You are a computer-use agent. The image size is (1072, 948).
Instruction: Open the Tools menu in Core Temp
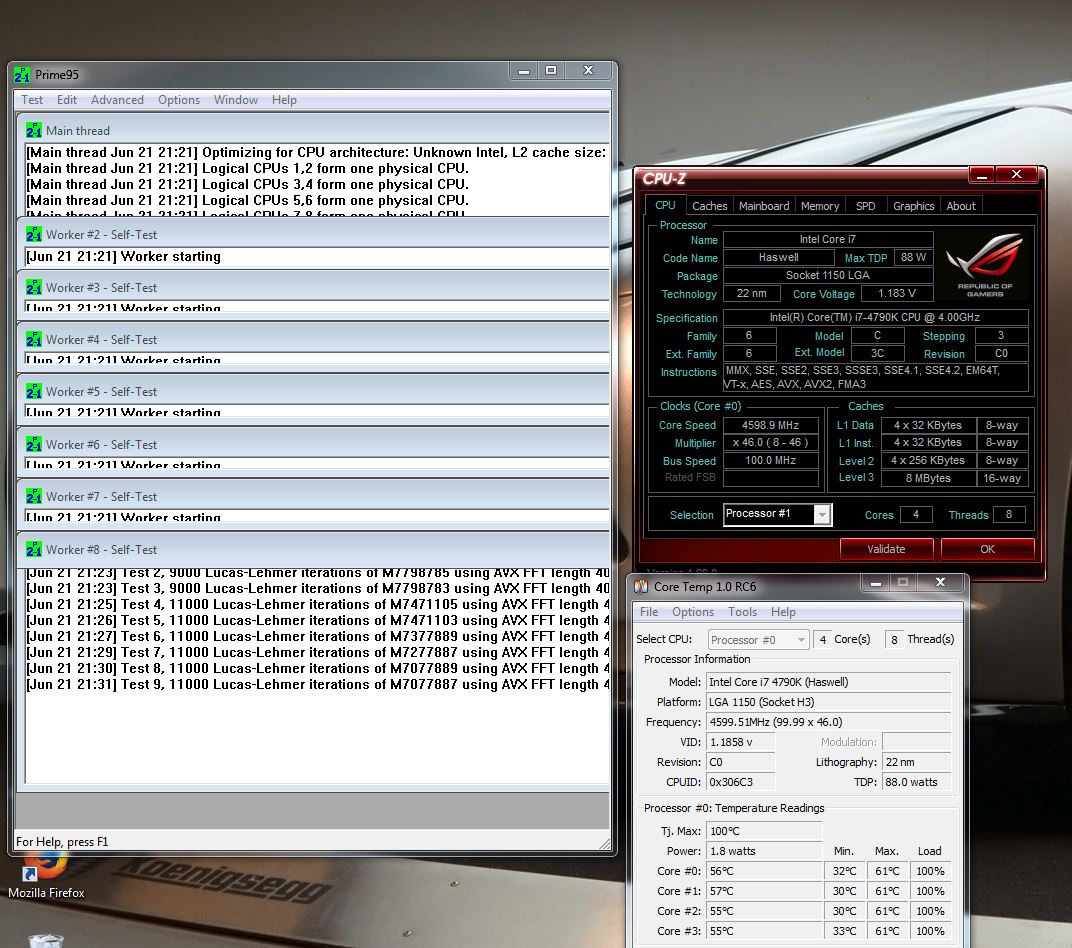pos(742,612)
